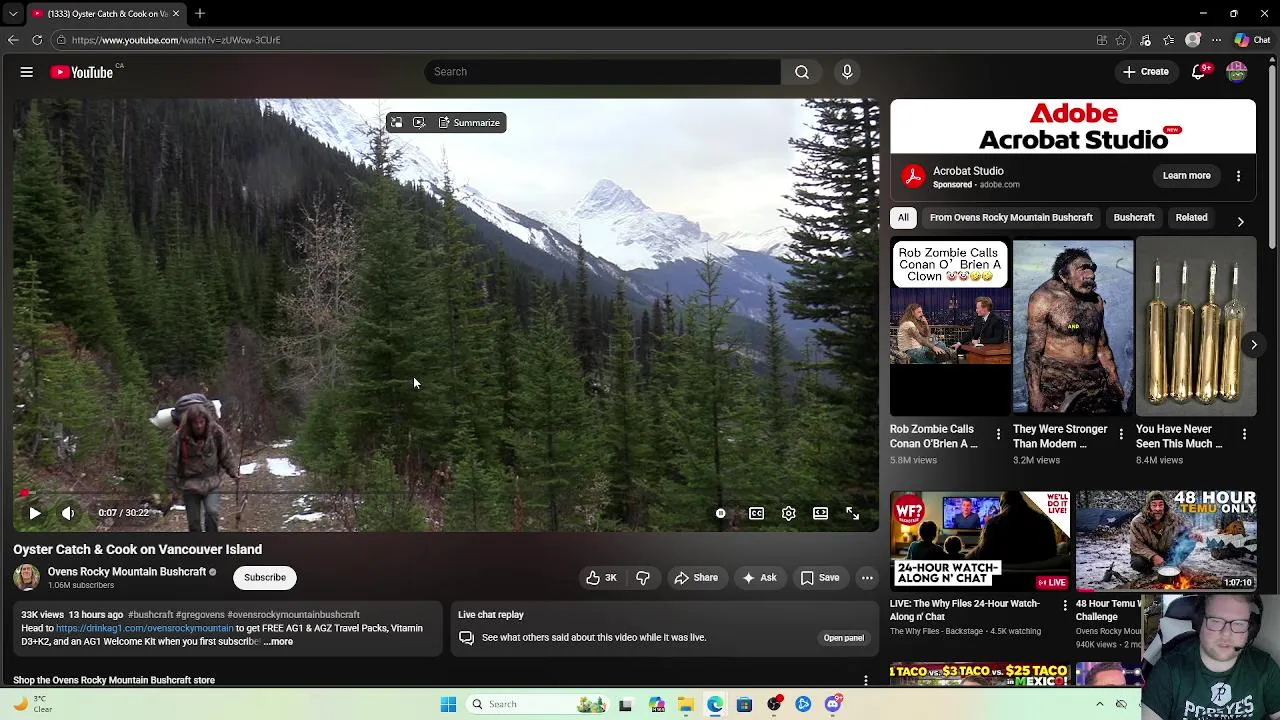Open the notifications bell

coord(1198,72)
